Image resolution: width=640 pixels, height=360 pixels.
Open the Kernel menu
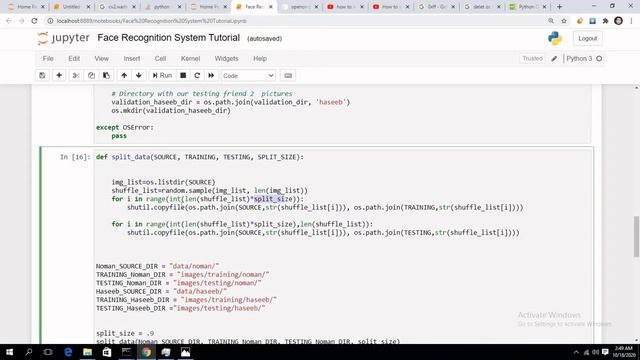click(190, 59)
